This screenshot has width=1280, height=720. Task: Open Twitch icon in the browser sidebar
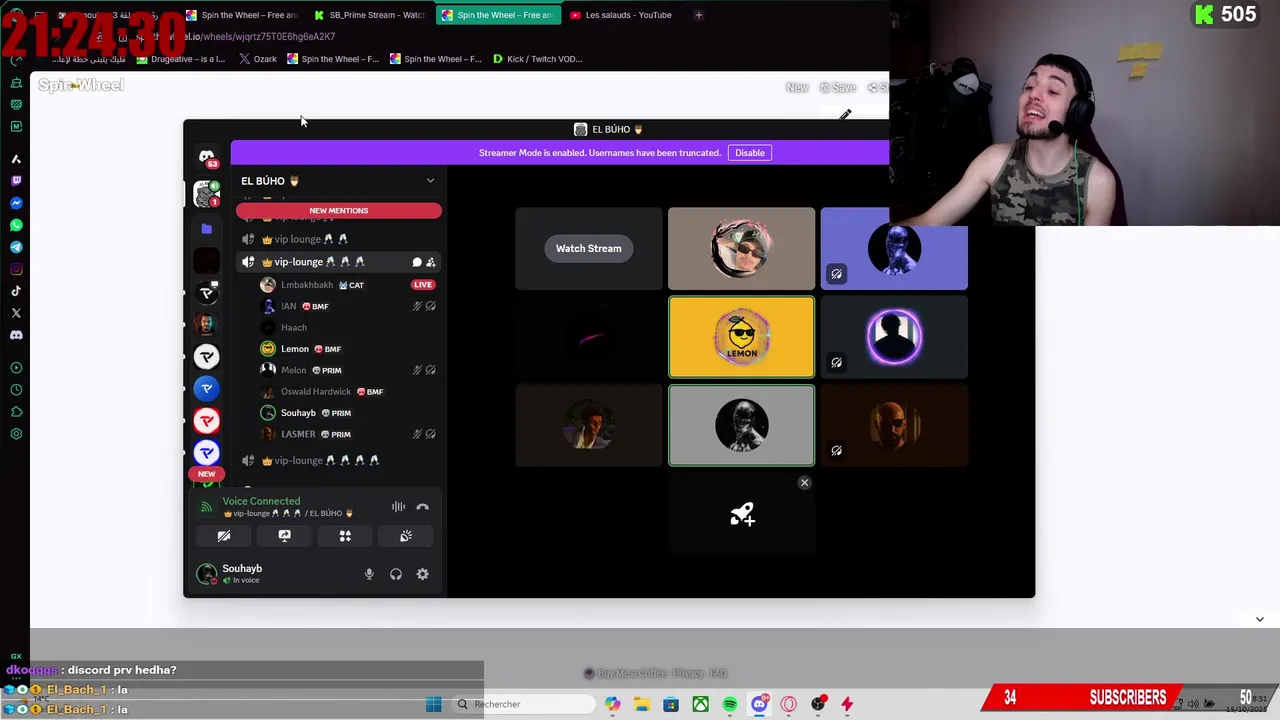(16, 181)
